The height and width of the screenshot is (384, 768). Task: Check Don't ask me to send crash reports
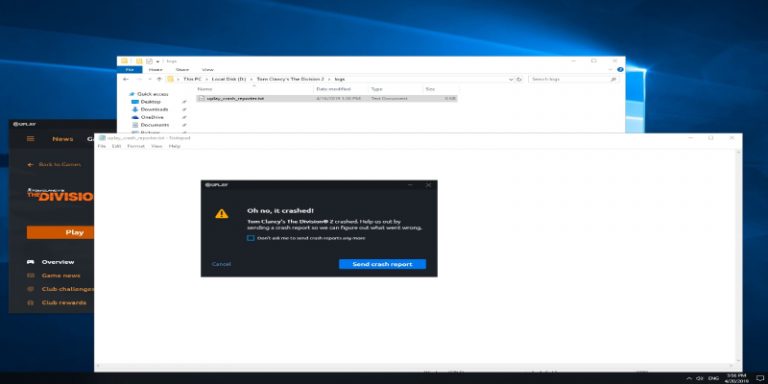(x=251, y=238)
